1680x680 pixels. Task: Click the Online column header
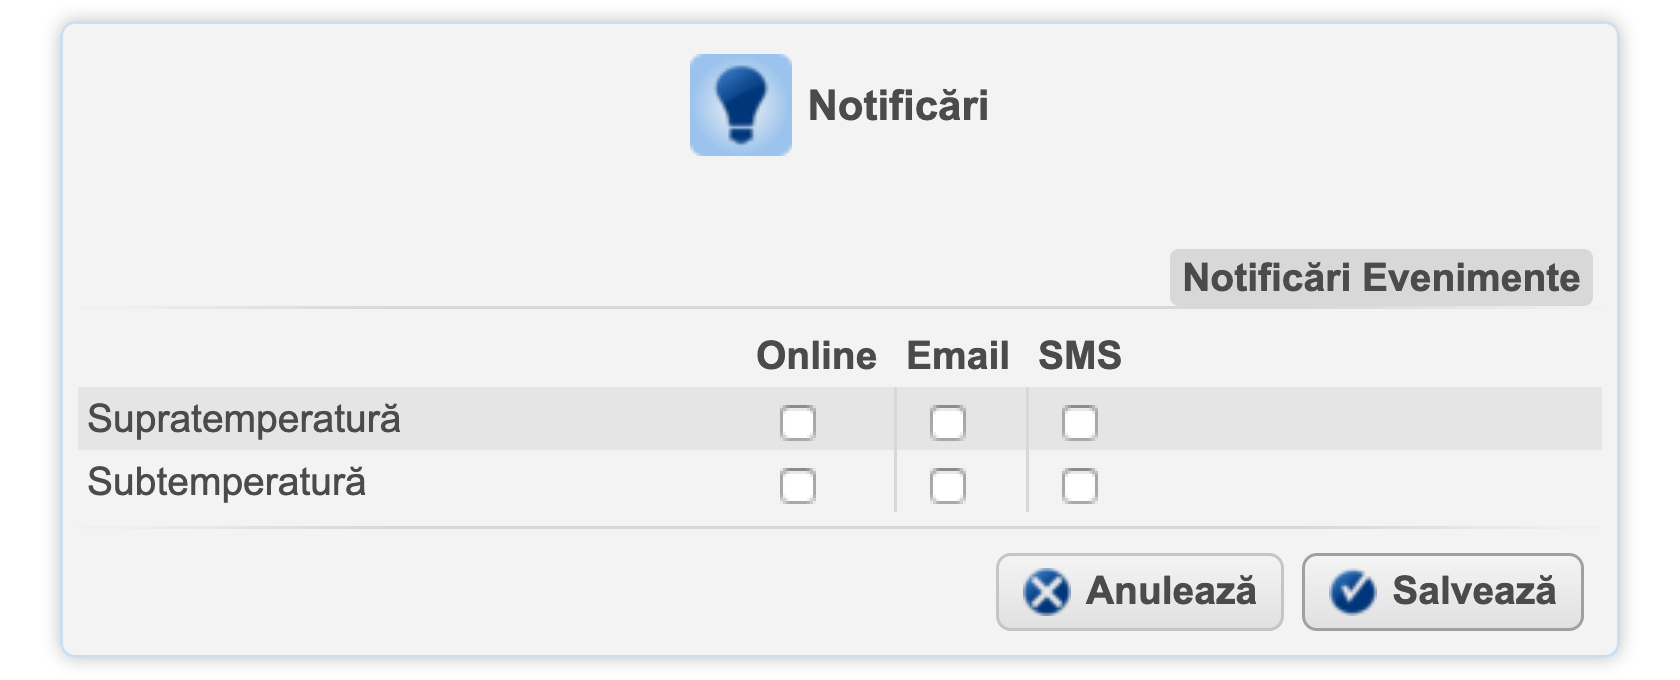pyautogui.click(x=816, y=356)
